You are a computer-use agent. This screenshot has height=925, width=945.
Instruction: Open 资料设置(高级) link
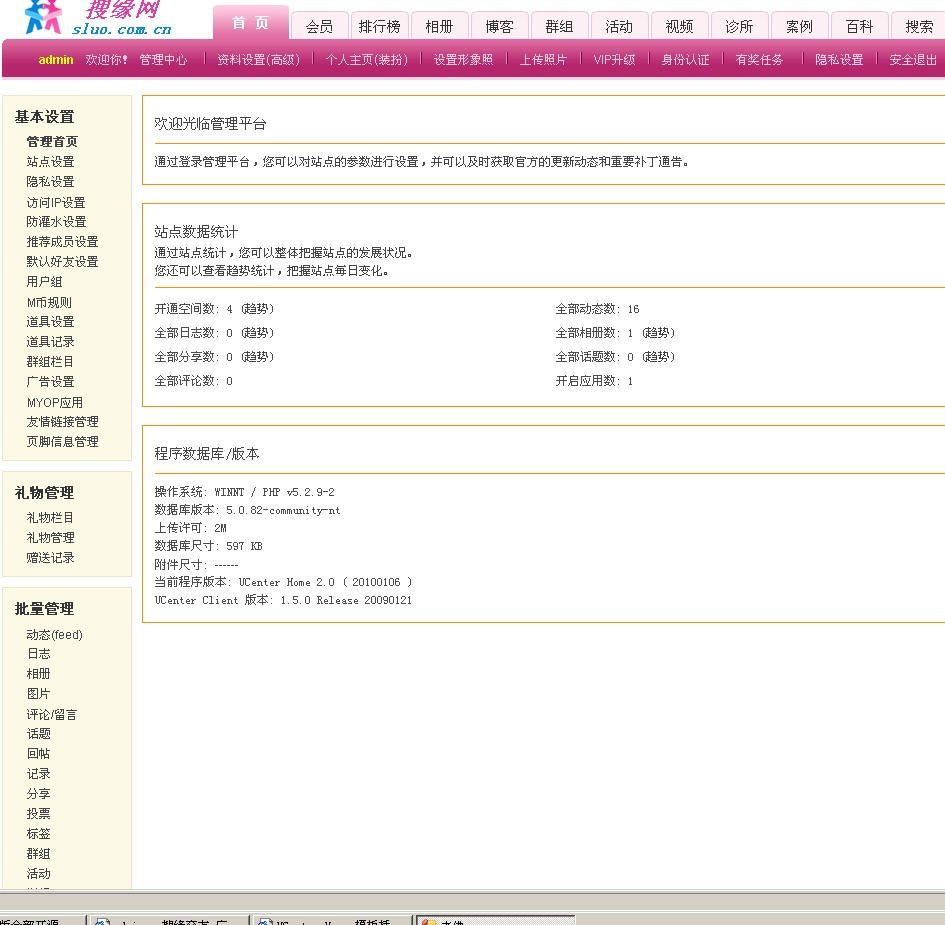[259, 60]
